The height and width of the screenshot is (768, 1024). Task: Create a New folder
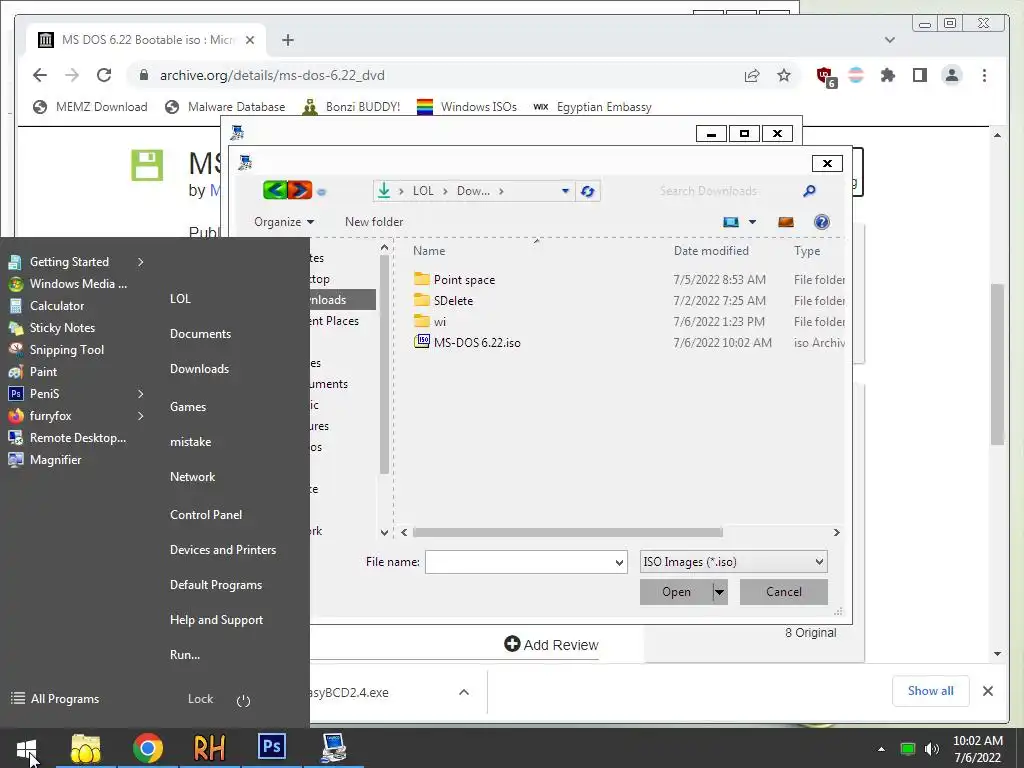point(374,222)
